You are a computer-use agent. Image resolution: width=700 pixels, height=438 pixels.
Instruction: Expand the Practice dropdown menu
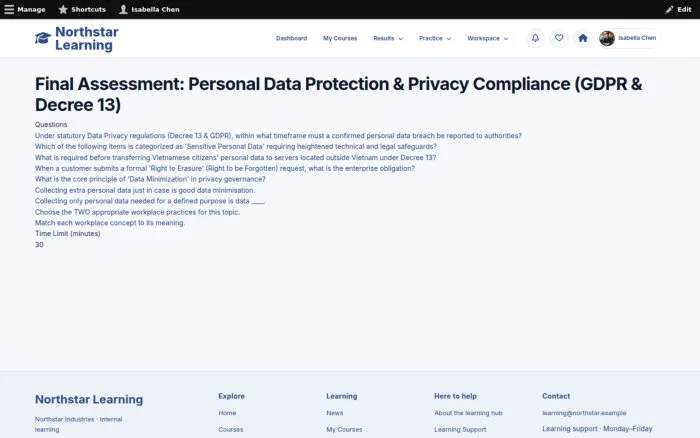(x=435, y=38)
